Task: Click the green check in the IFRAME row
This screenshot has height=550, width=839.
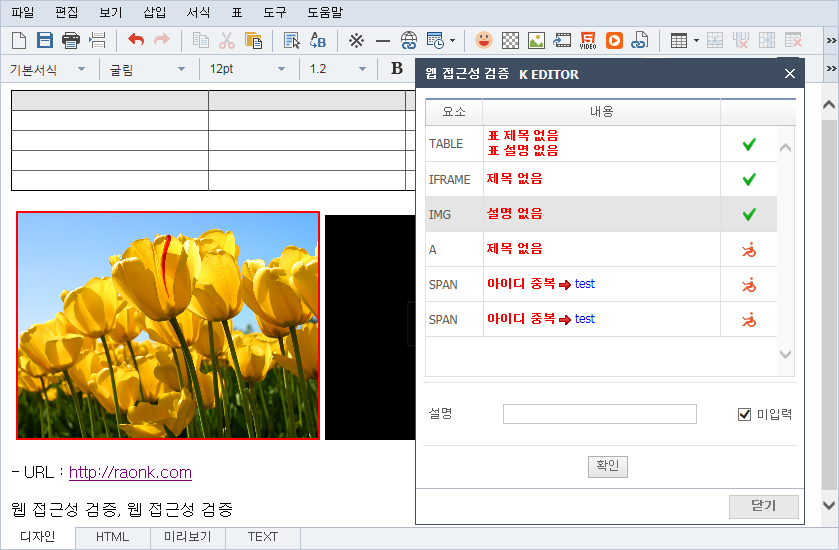Action: [x=749, y=179]
